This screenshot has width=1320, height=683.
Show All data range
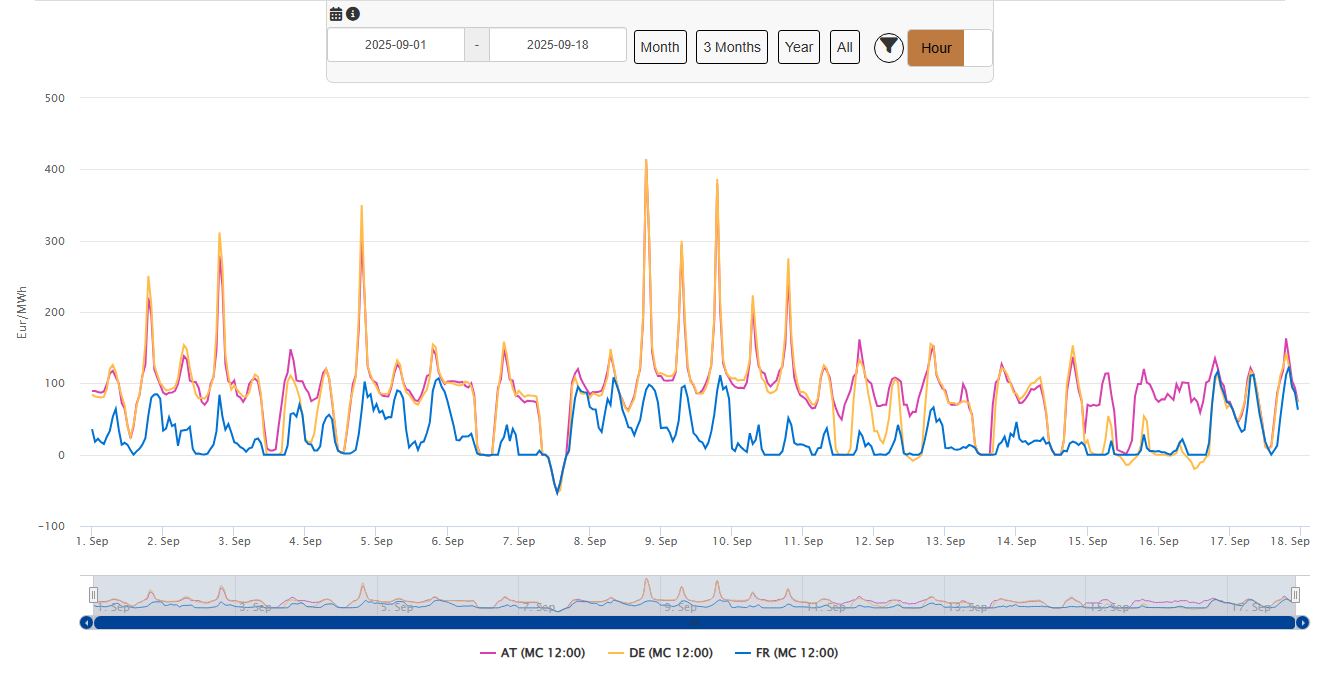(845, 47)
